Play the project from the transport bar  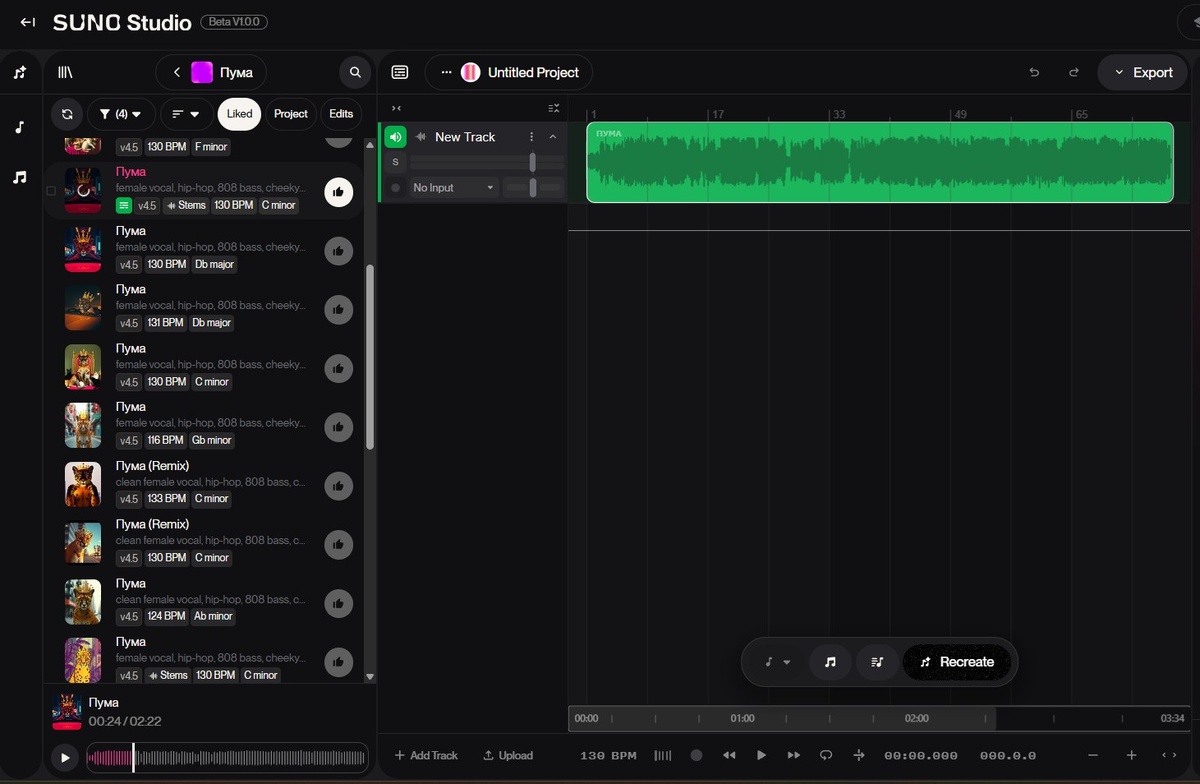761,756
